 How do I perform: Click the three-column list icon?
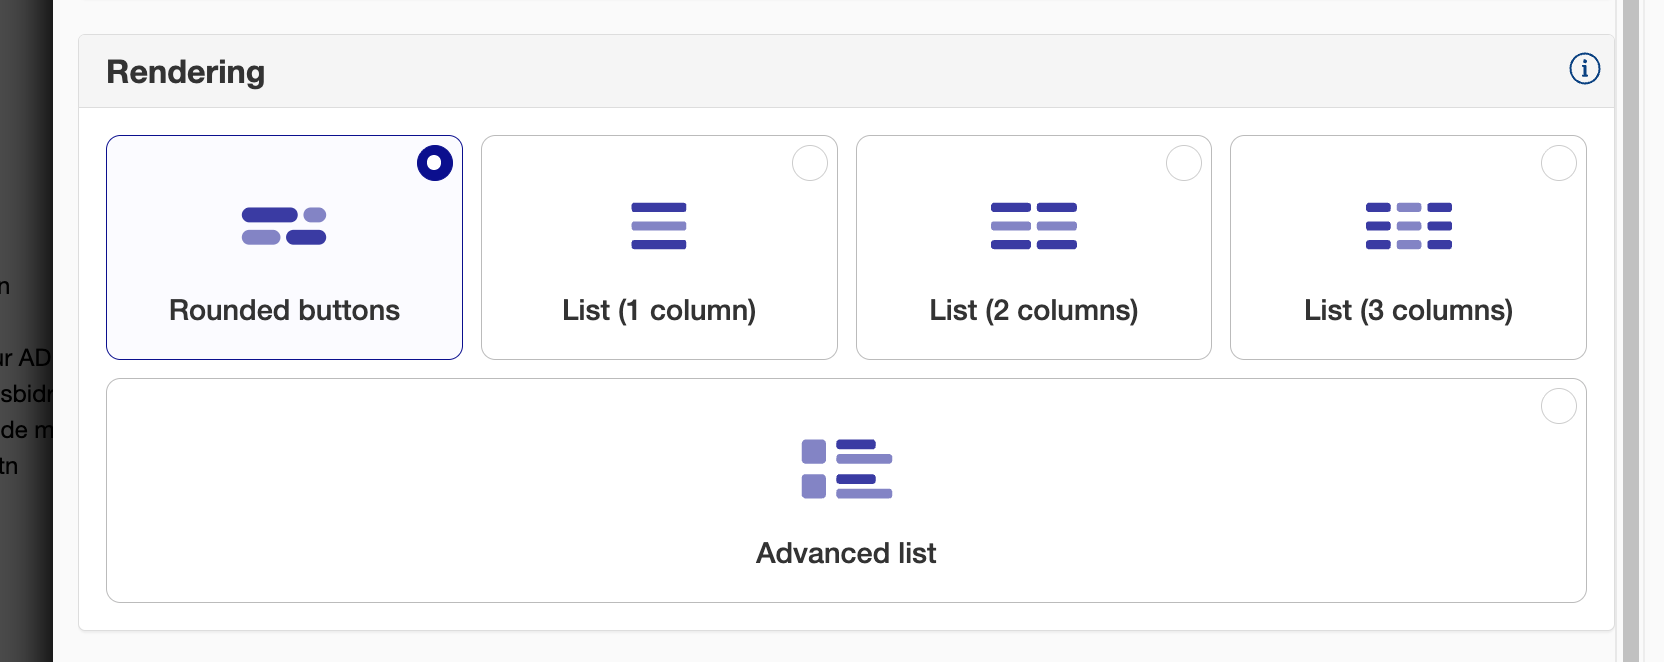point(1408,226)
